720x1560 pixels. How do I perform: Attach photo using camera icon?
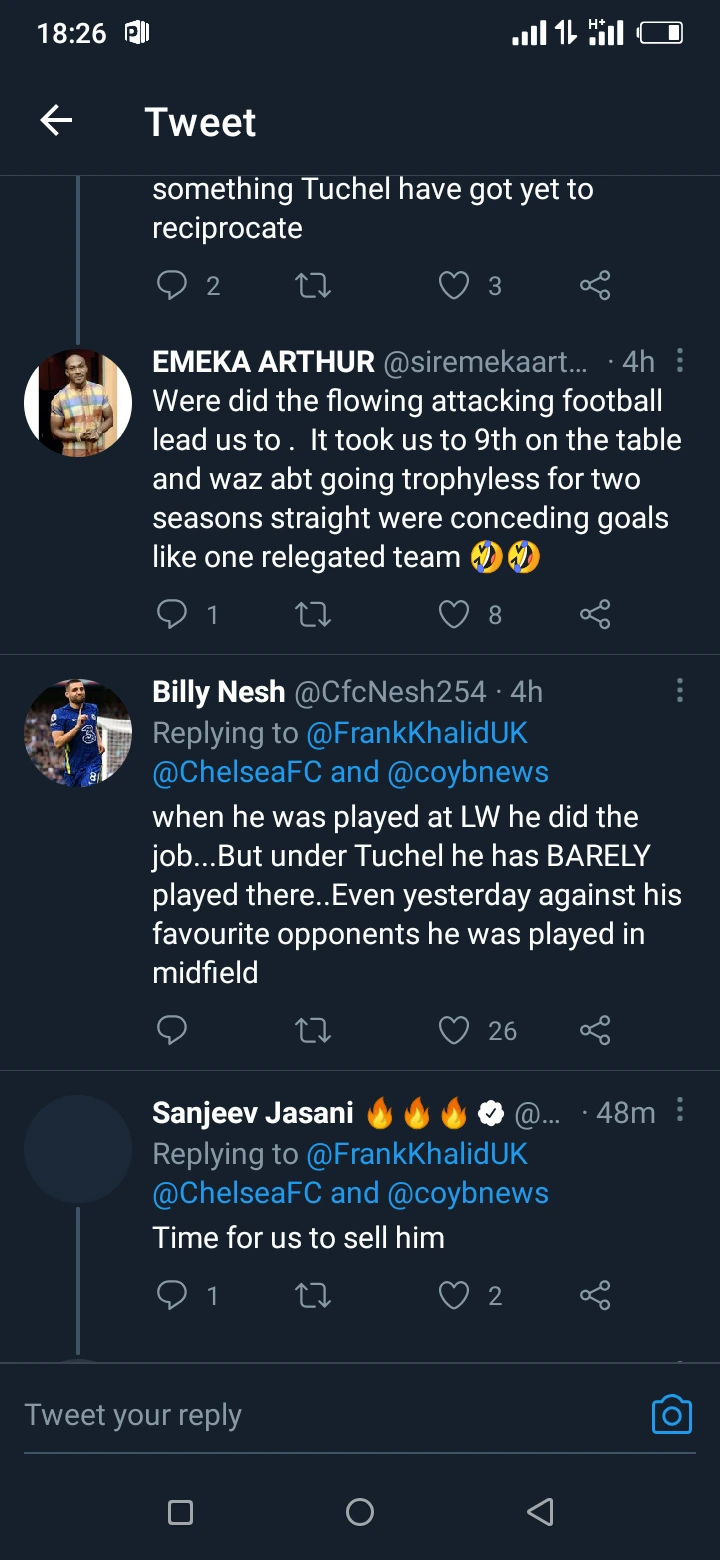672,1415
